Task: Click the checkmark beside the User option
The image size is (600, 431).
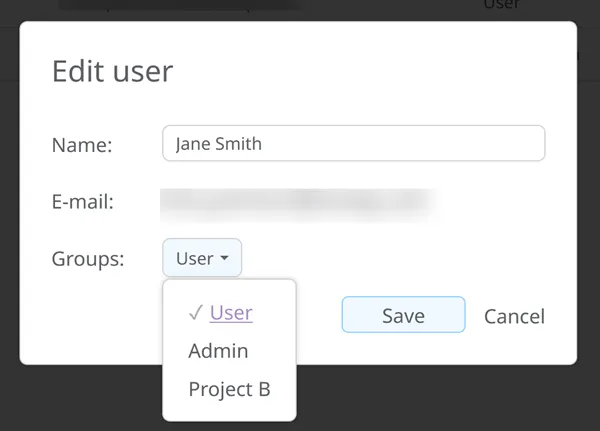Action: click(x=195, y=313)
